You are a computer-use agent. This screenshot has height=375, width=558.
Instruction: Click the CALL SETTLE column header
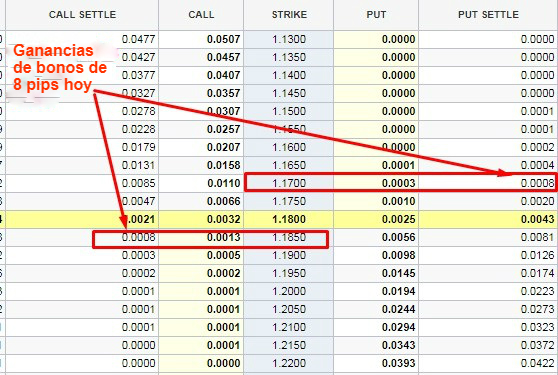[82, 15]
